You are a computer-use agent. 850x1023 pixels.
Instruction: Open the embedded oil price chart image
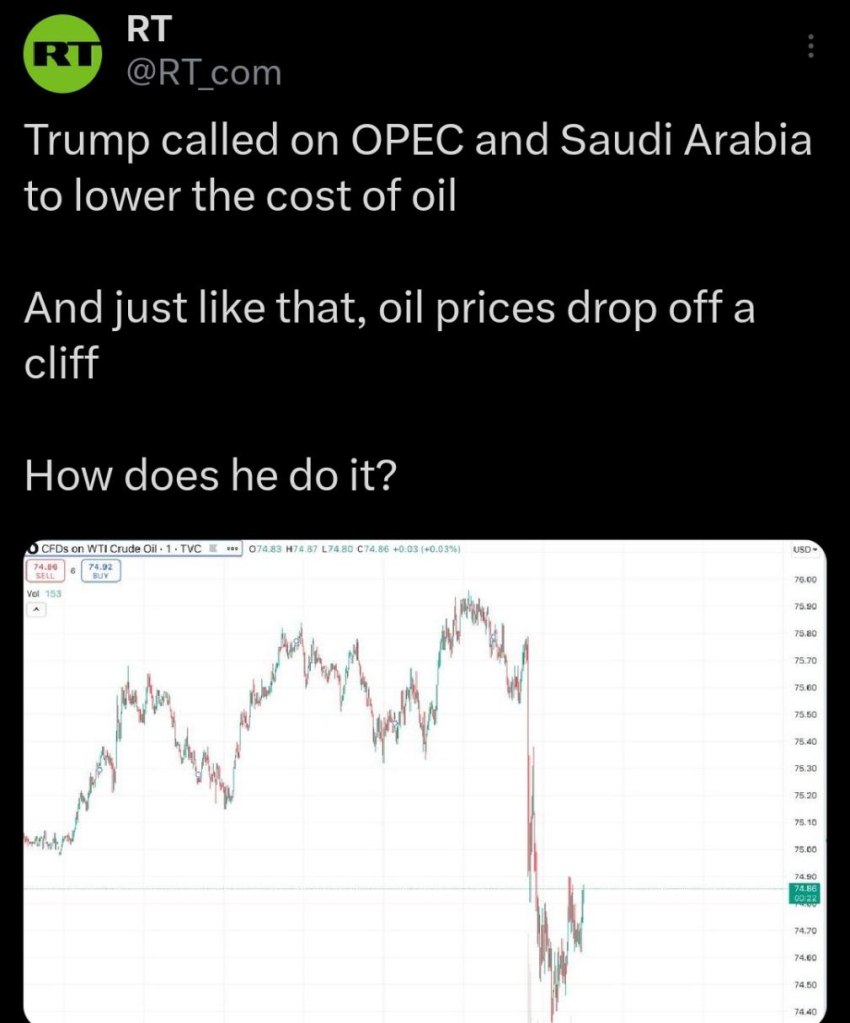coord(400,780)
